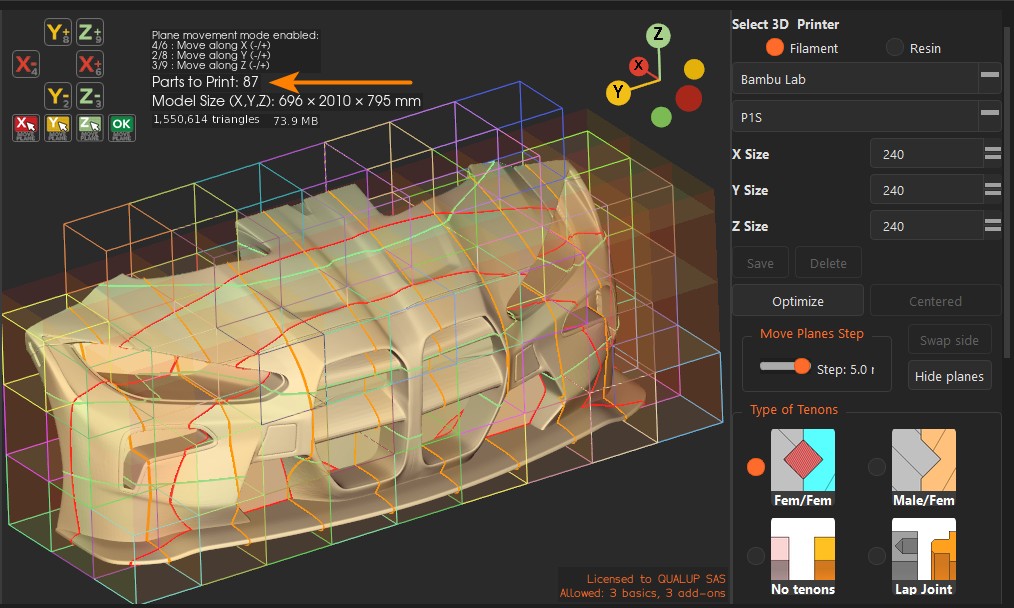
Task: Select the Lap Joint tenon option
Action: (x=923, y=557)
